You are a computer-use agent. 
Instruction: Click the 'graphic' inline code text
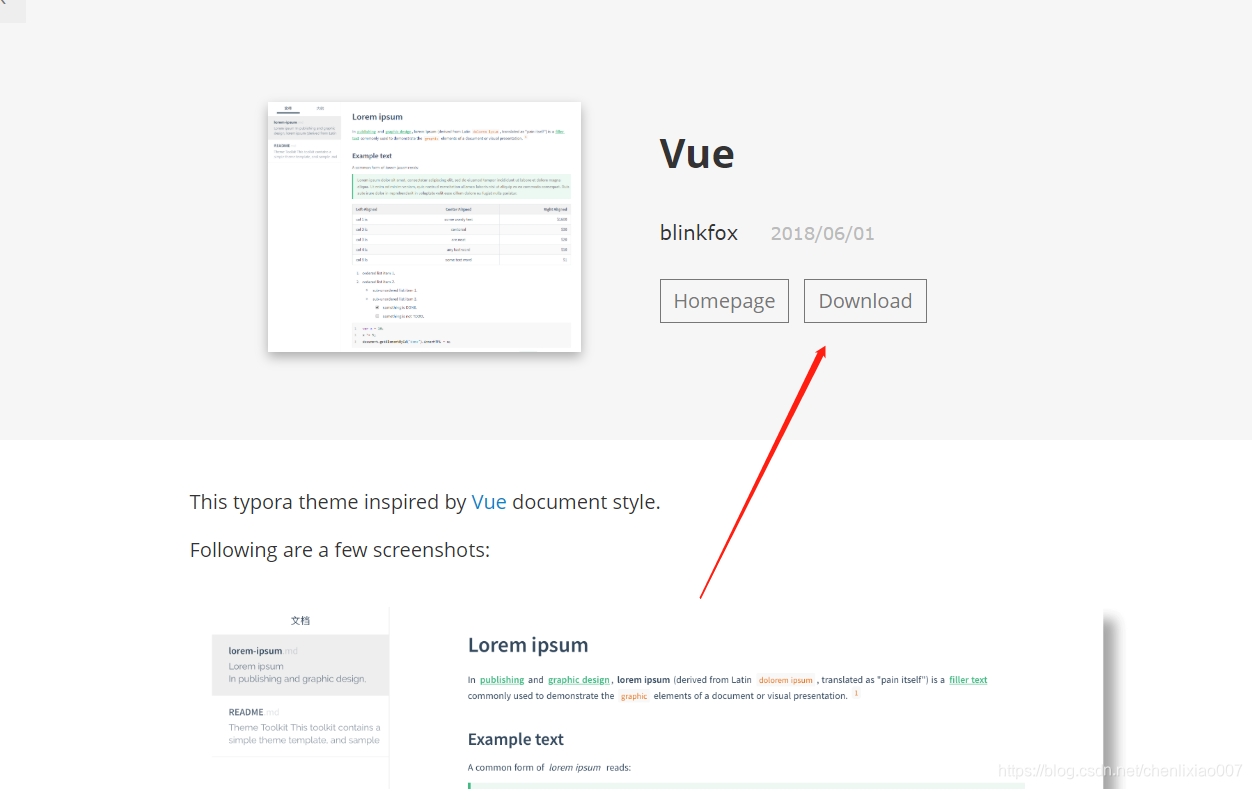coord(634,696)
